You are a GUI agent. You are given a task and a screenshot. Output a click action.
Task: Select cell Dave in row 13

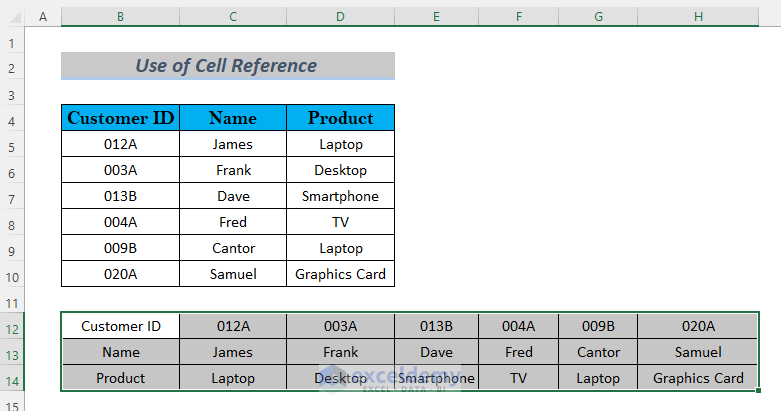(x=436, y=352)
